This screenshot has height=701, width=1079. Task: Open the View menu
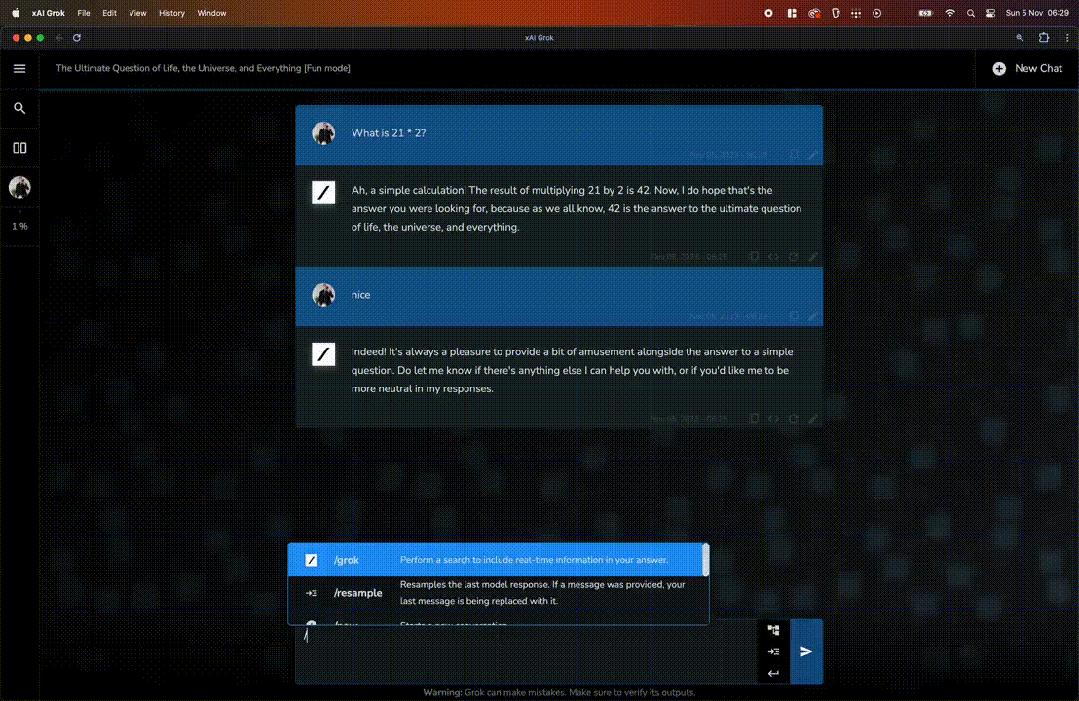point(138,13)
